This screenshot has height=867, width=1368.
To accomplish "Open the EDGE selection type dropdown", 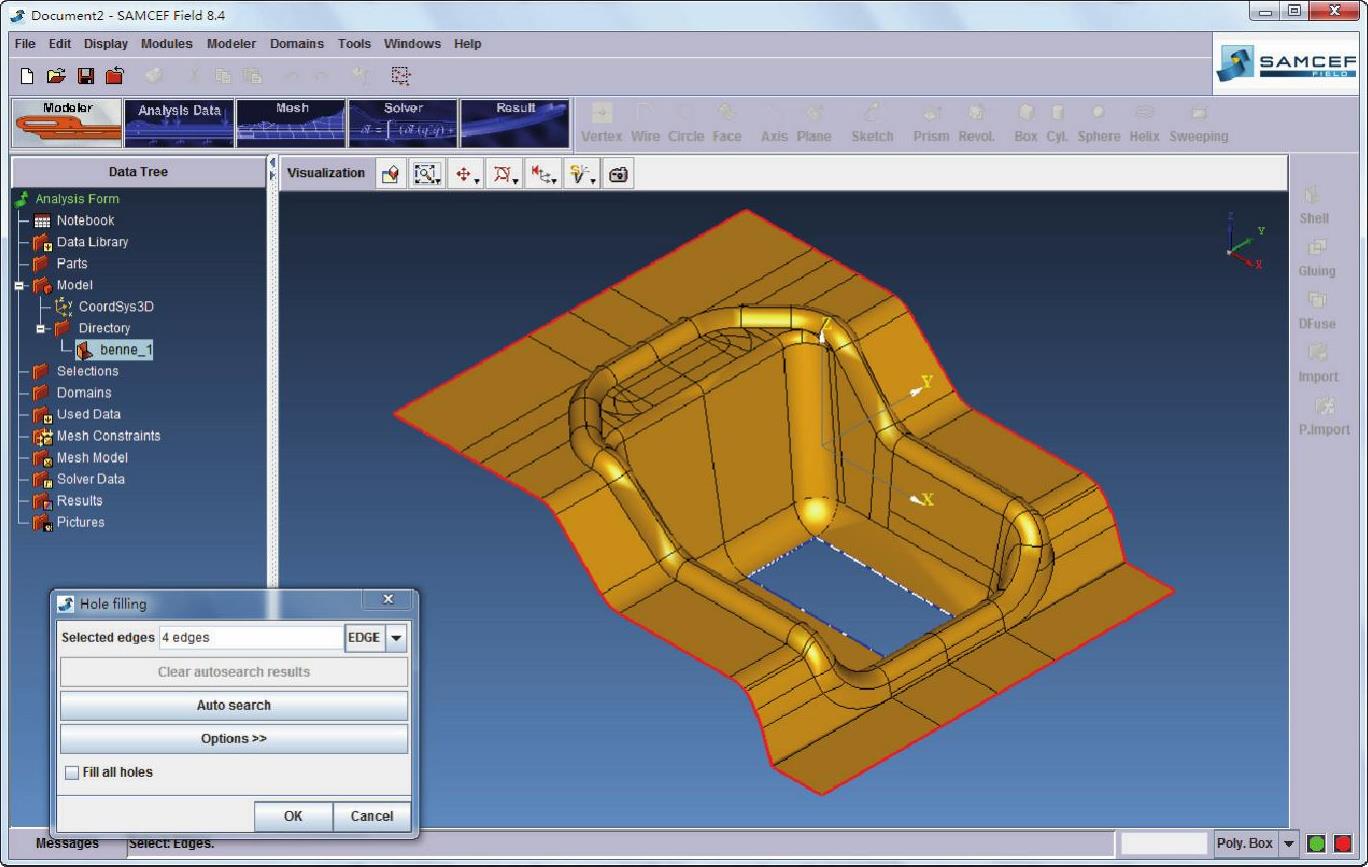I will (x=396, y=638).
